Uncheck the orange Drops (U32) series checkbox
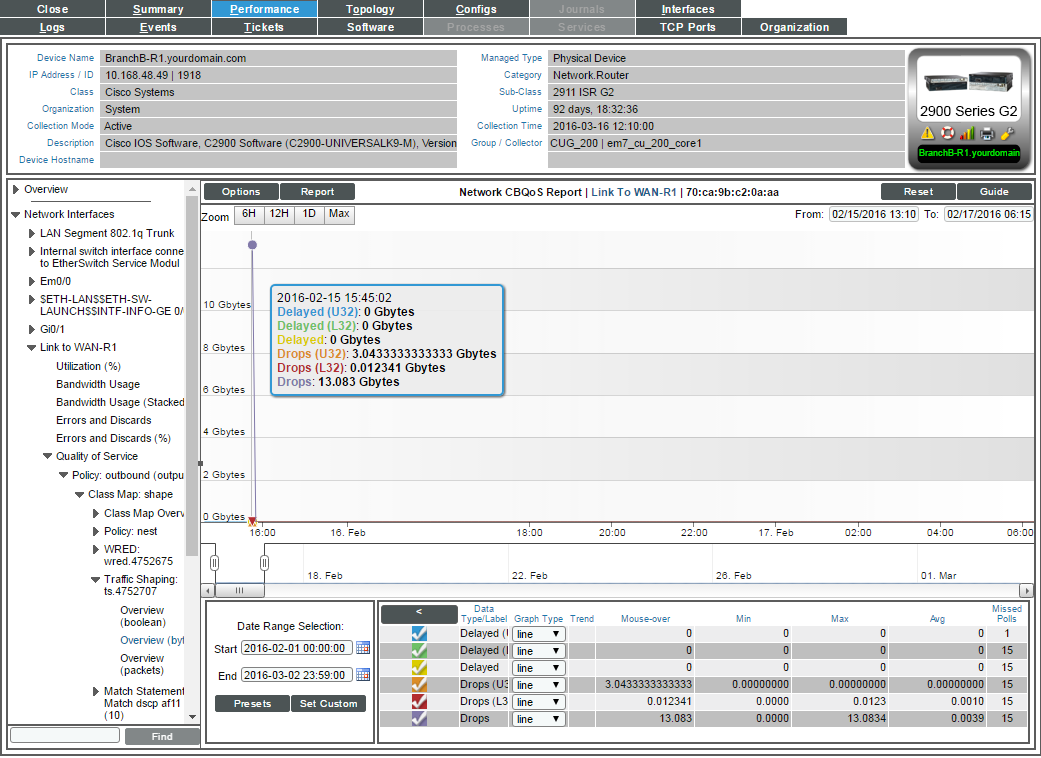This screenshot has height=758, width=1041. (x=419, y=684)
